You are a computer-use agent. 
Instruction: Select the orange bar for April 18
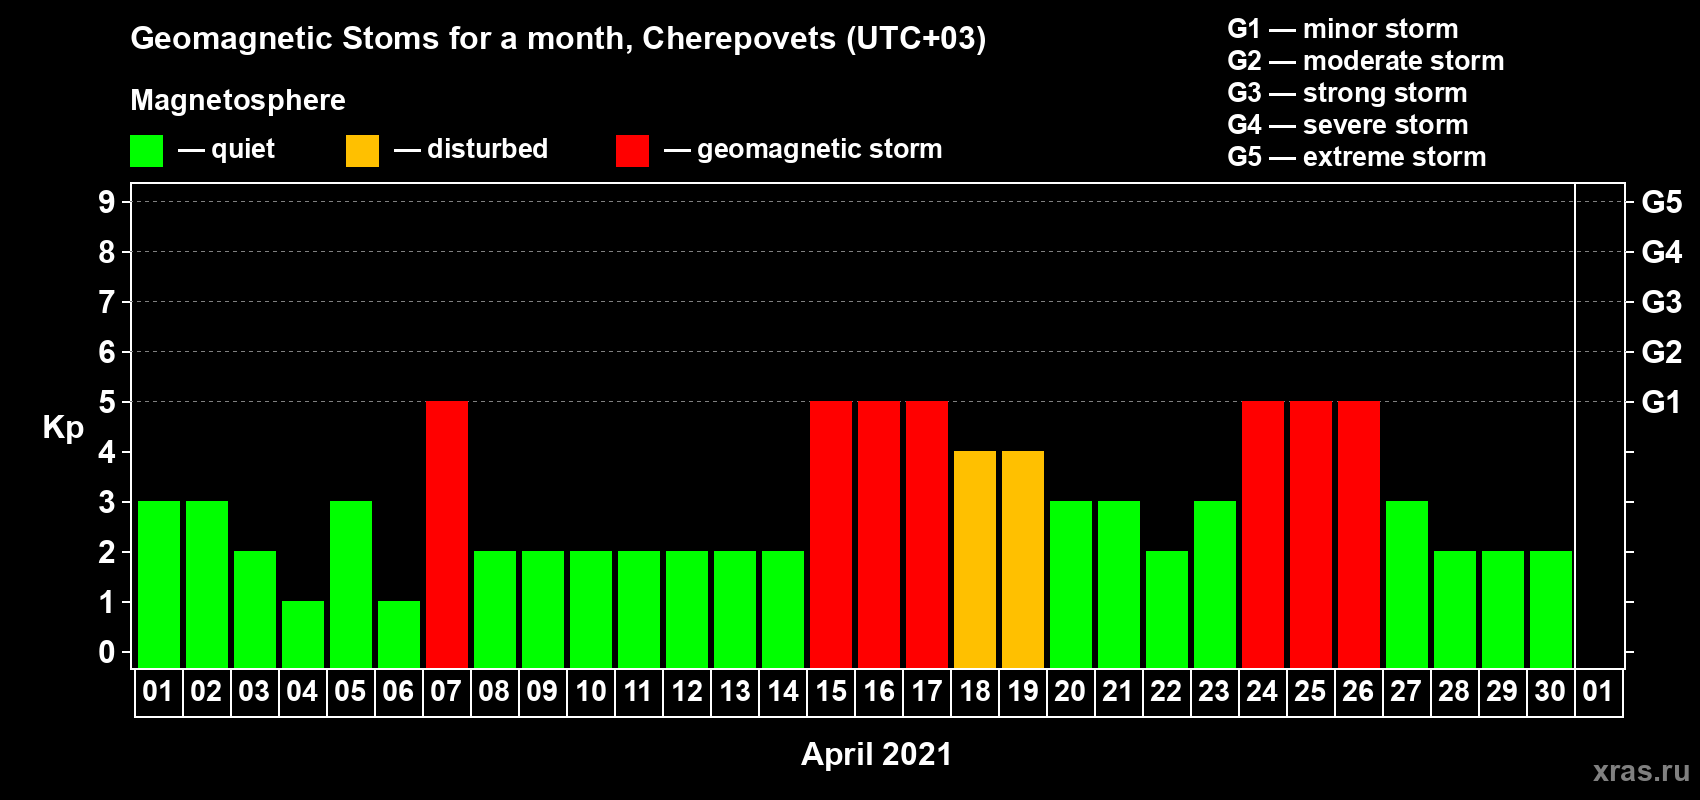coord(975,560)
